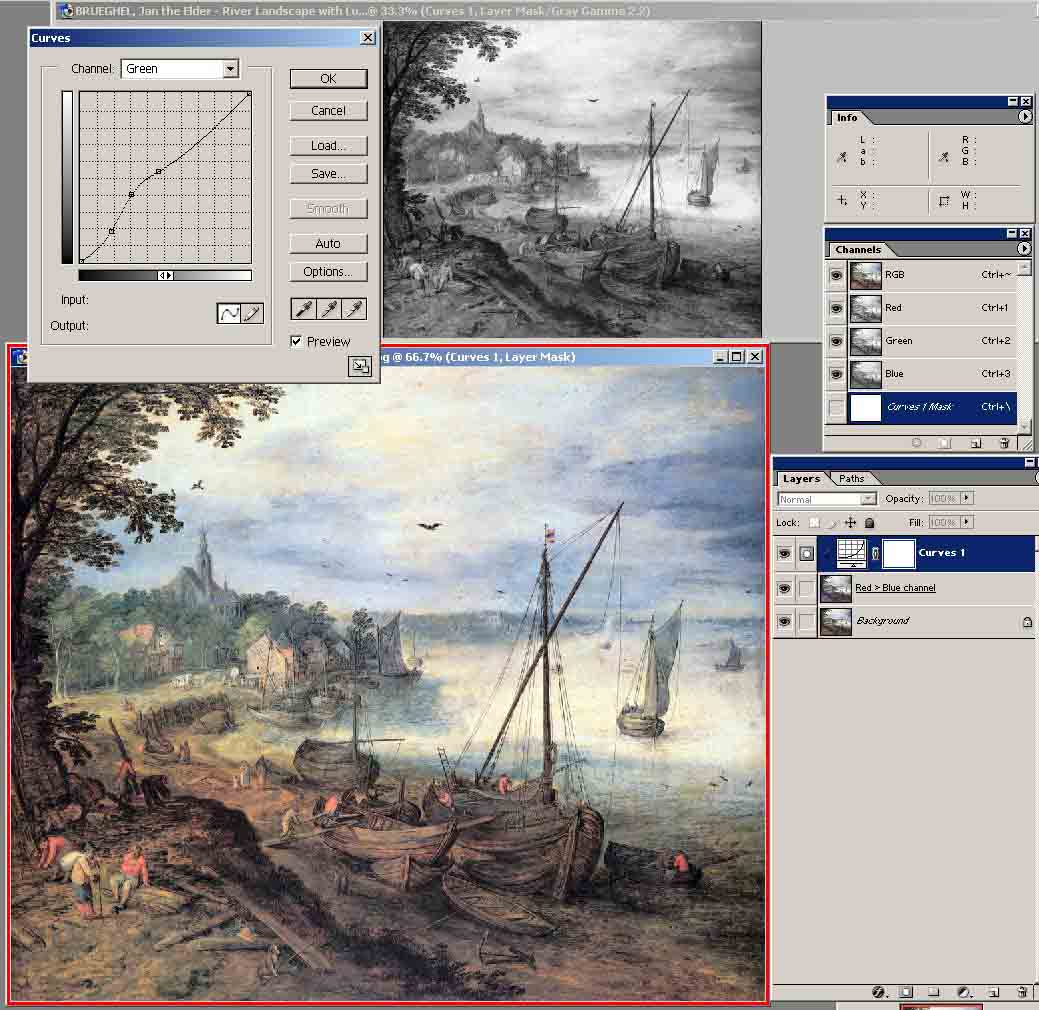Create new adjustment layer from Layers panel
Image resolution: width=1039 pixels, height=1010 pixels.
click(x=964, y=992)
